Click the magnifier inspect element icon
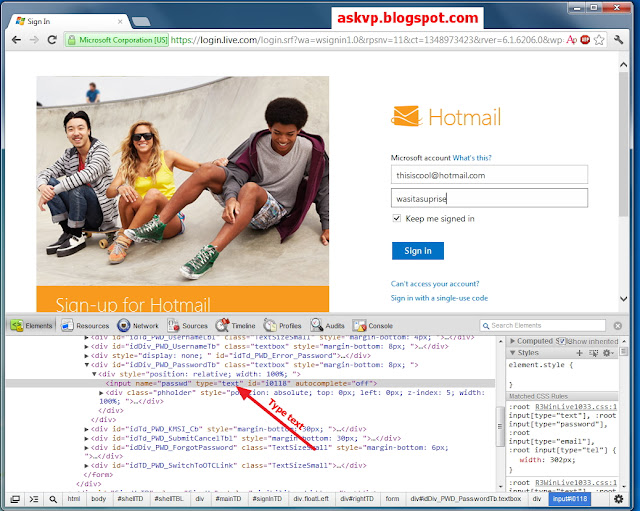Viewport: 640px width, 511px height. pos(53,499)
